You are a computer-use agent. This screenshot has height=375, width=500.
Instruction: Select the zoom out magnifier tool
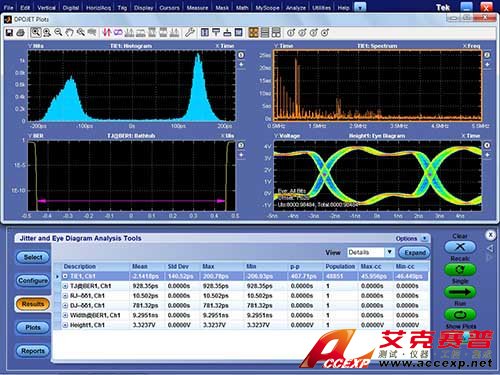[x=58, y=32]
